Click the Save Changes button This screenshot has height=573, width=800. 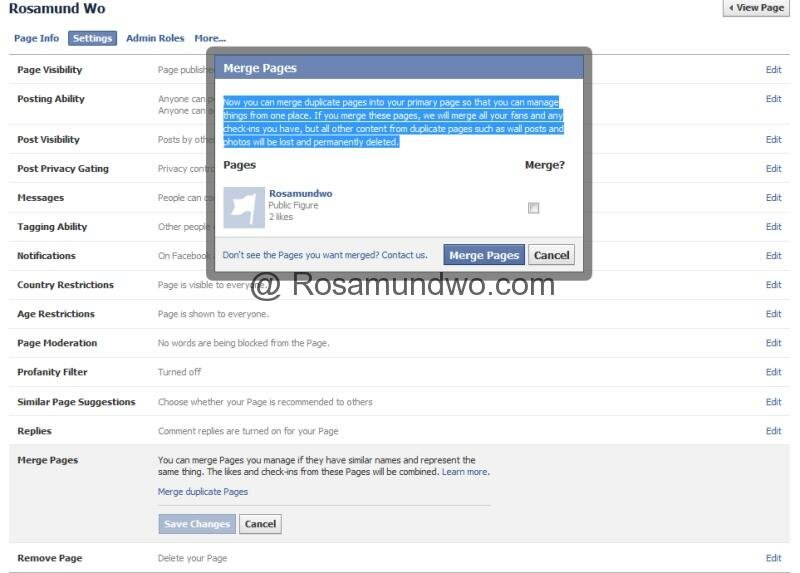197,524
